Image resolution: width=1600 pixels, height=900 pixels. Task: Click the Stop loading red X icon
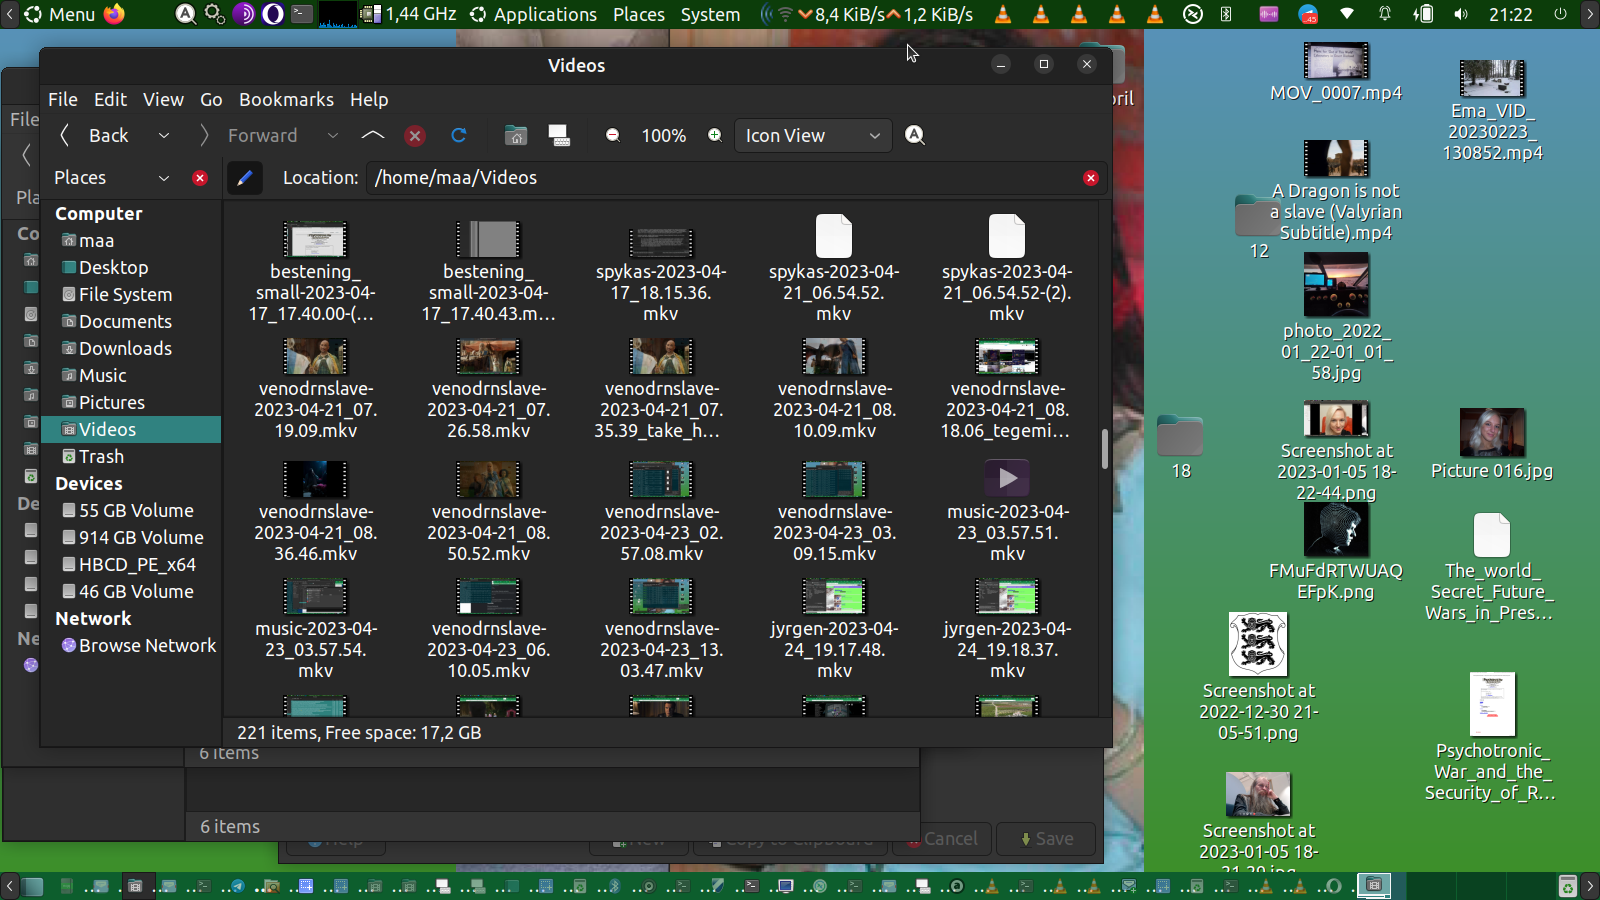pos(415,136)
